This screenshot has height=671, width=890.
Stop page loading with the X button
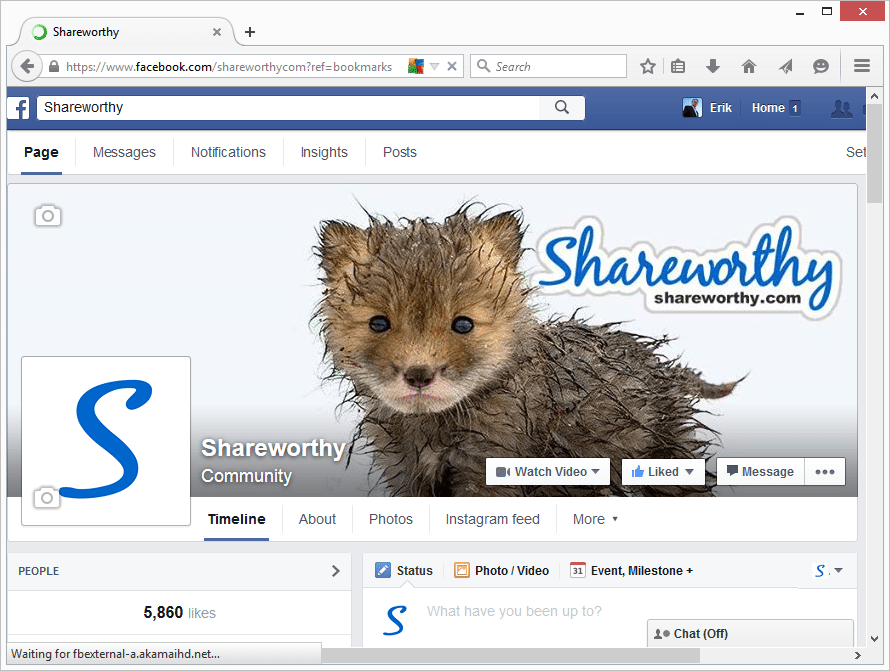point(452,66)
